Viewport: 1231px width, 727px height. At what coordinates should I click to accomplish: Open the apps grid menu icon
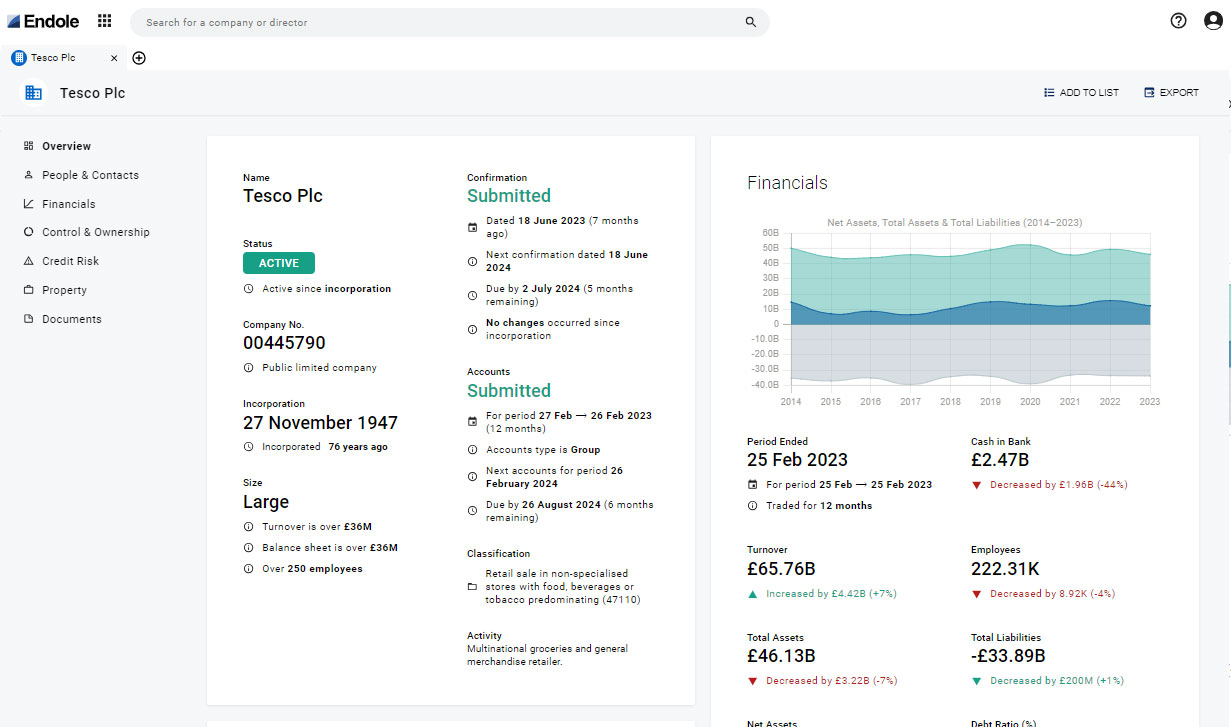pyautogui.click(x=105, y=21)
